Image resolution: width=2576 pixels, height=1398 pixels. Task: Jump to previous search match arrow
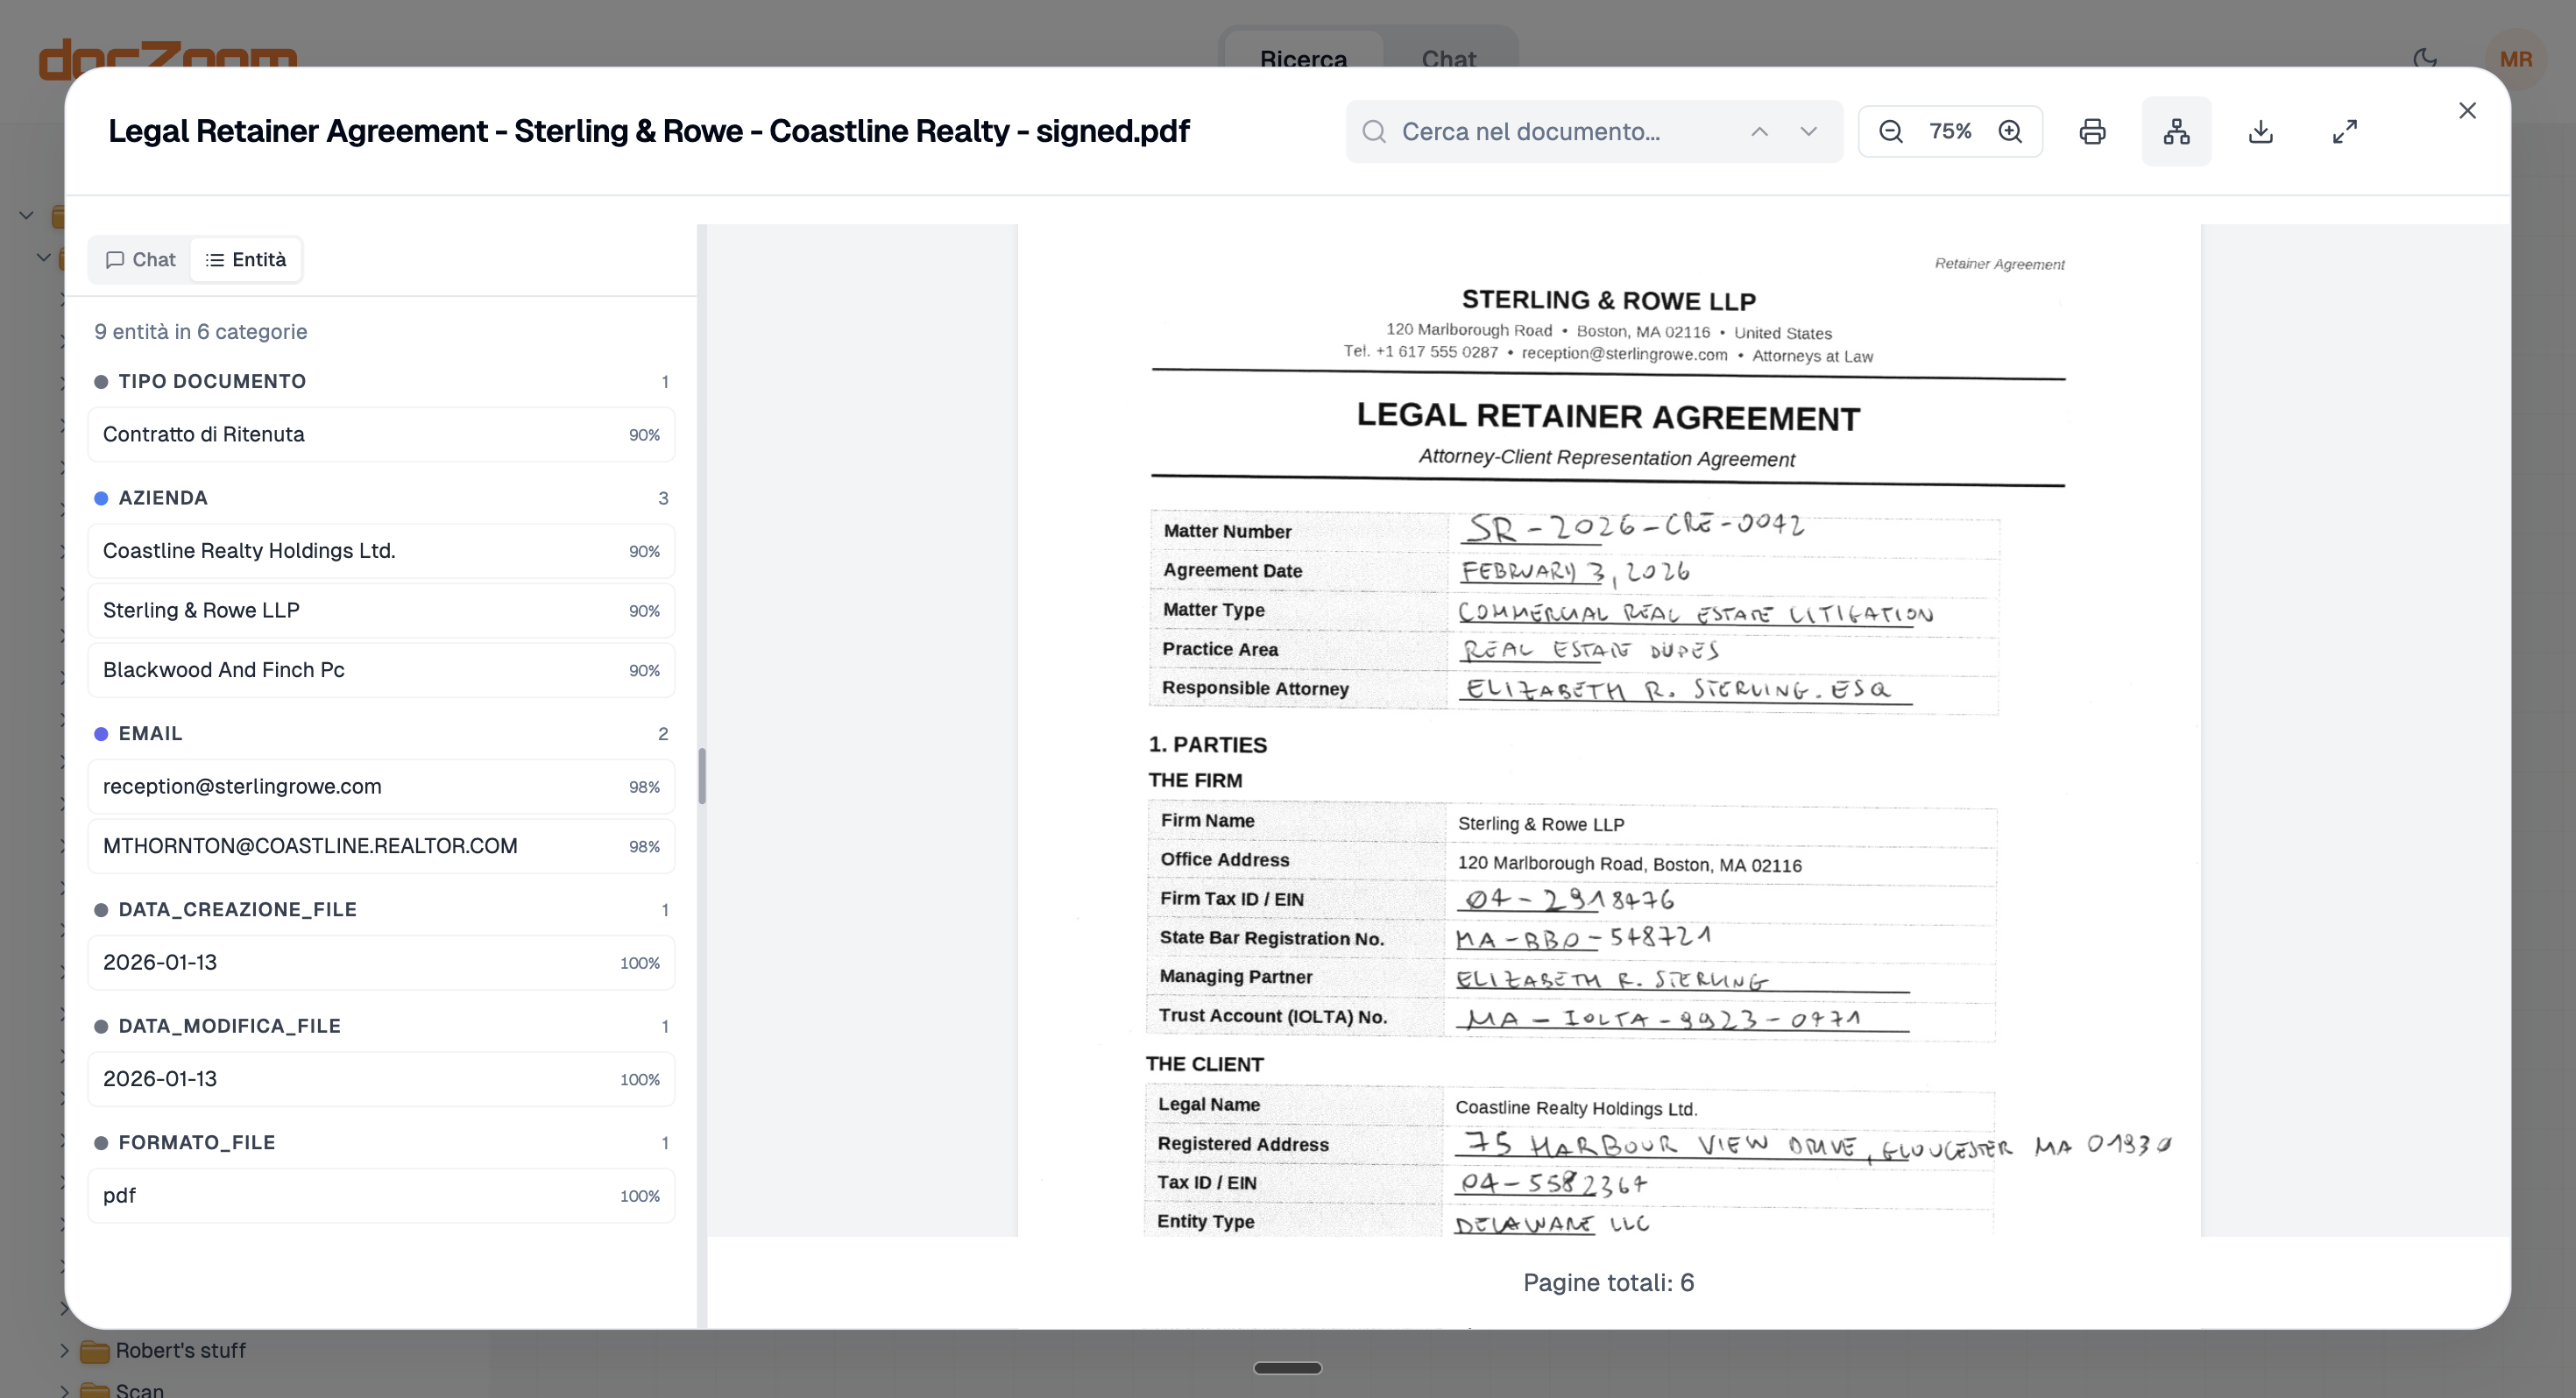(1759, 131)
